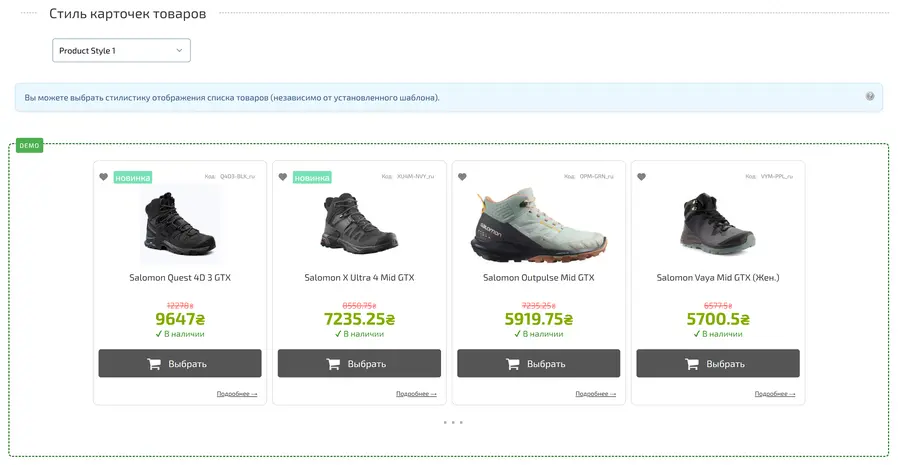Click the Salomon Outpulse Mid GTX title
The width and height of the screenshot is (900, 465).
point(538,278)
